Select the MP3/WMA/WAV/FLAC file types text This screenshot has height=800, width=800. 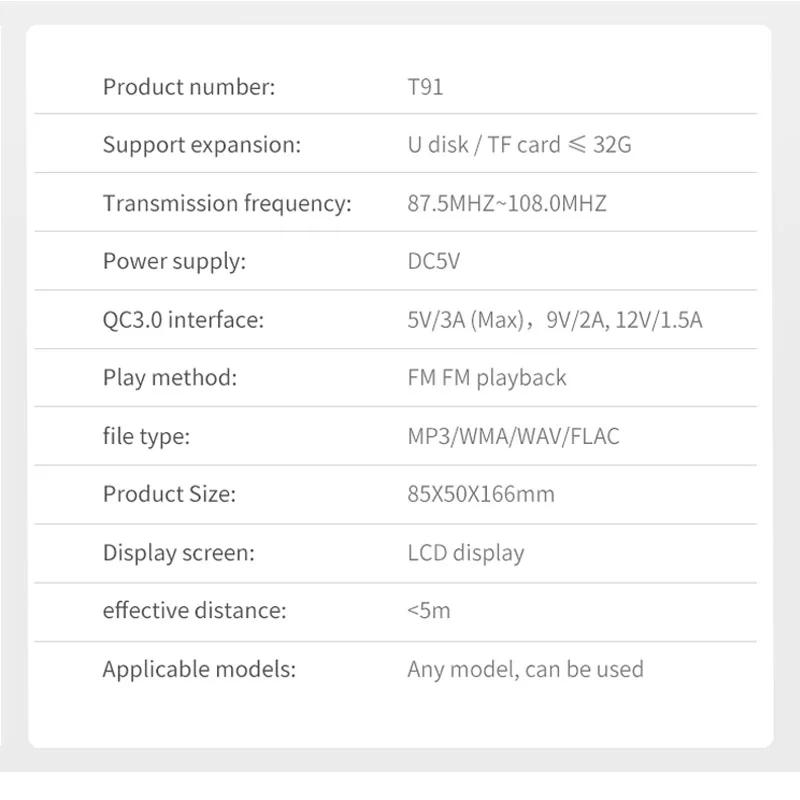point(513,436)
